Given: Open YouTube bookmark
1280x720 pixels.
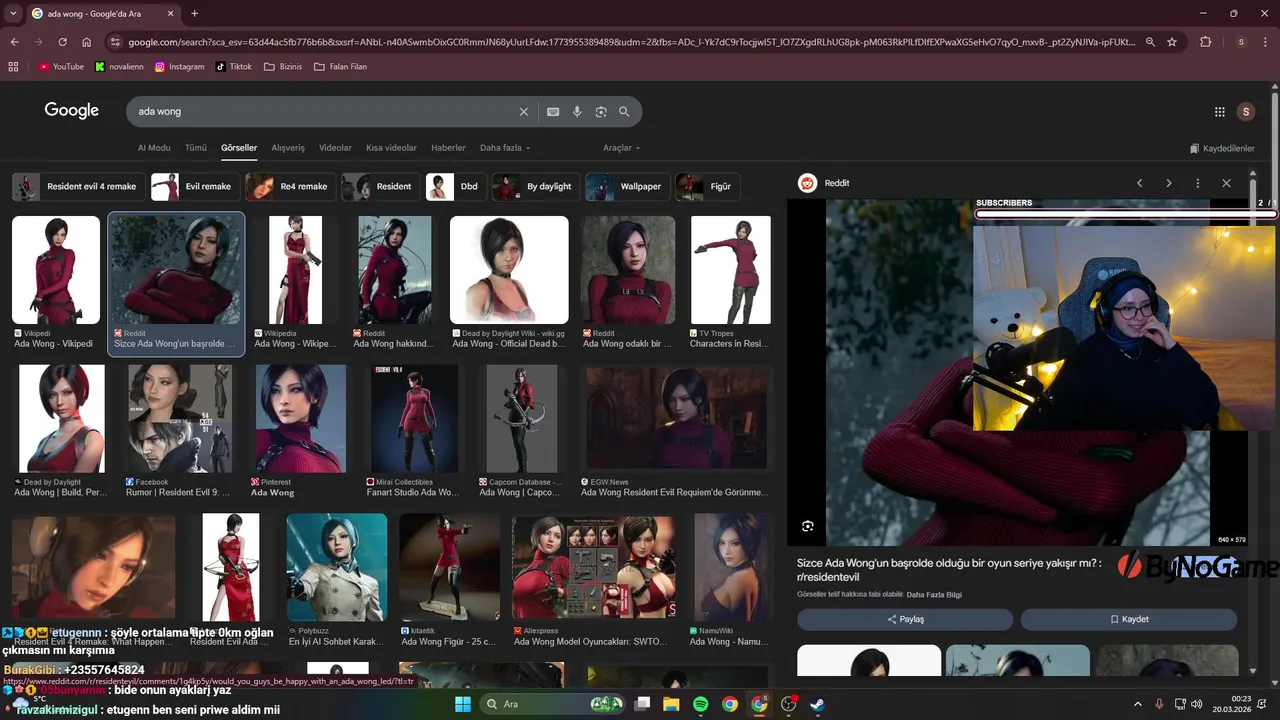Looking at the screenshot, I should click(61, 67).
